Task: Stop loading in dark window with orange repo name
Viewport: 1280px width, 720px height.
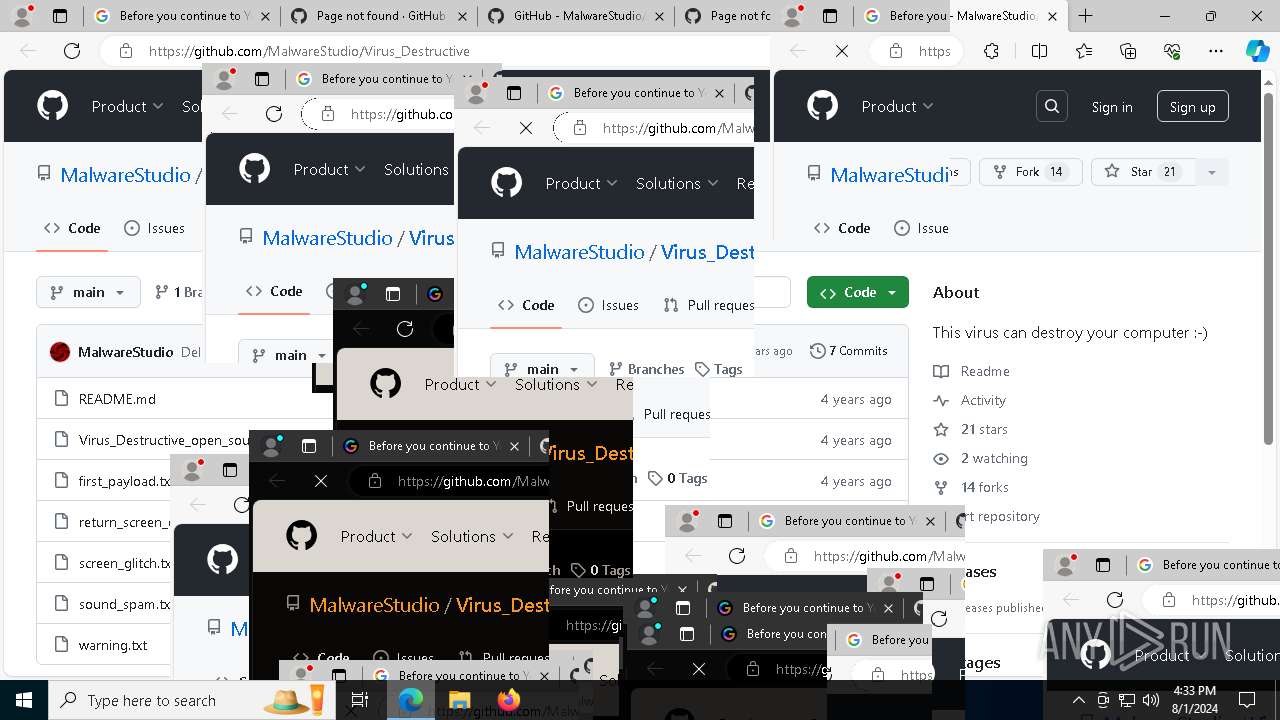Action: click(321, 481)
